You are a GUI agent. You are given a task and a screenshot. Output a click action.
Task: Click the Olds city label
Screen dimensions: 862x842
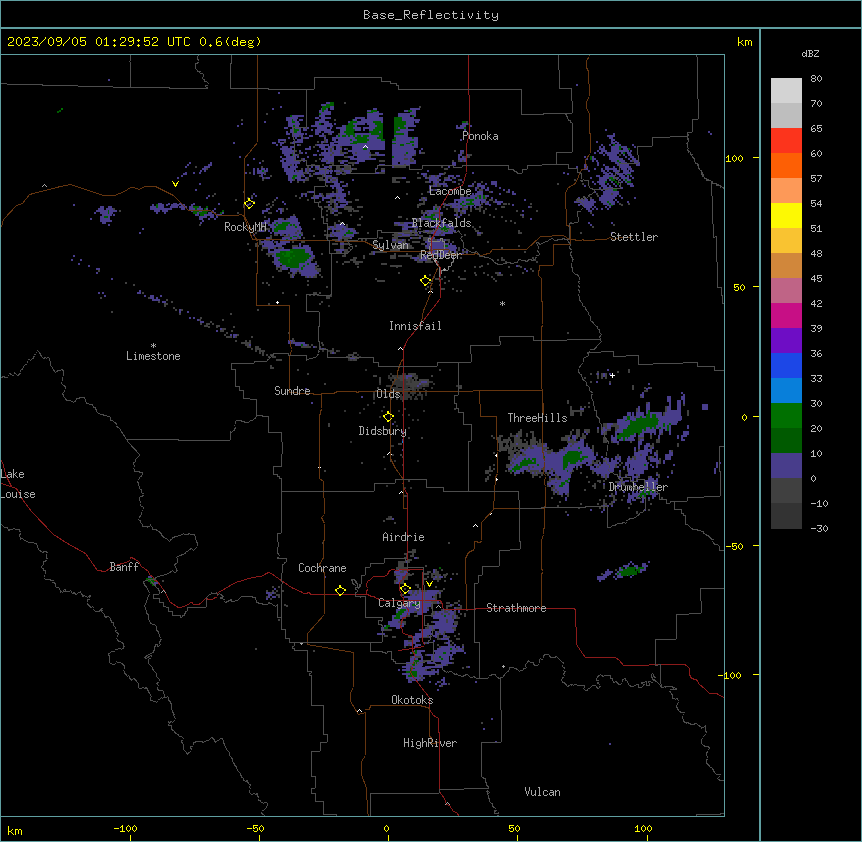click(x=388, y=394)
